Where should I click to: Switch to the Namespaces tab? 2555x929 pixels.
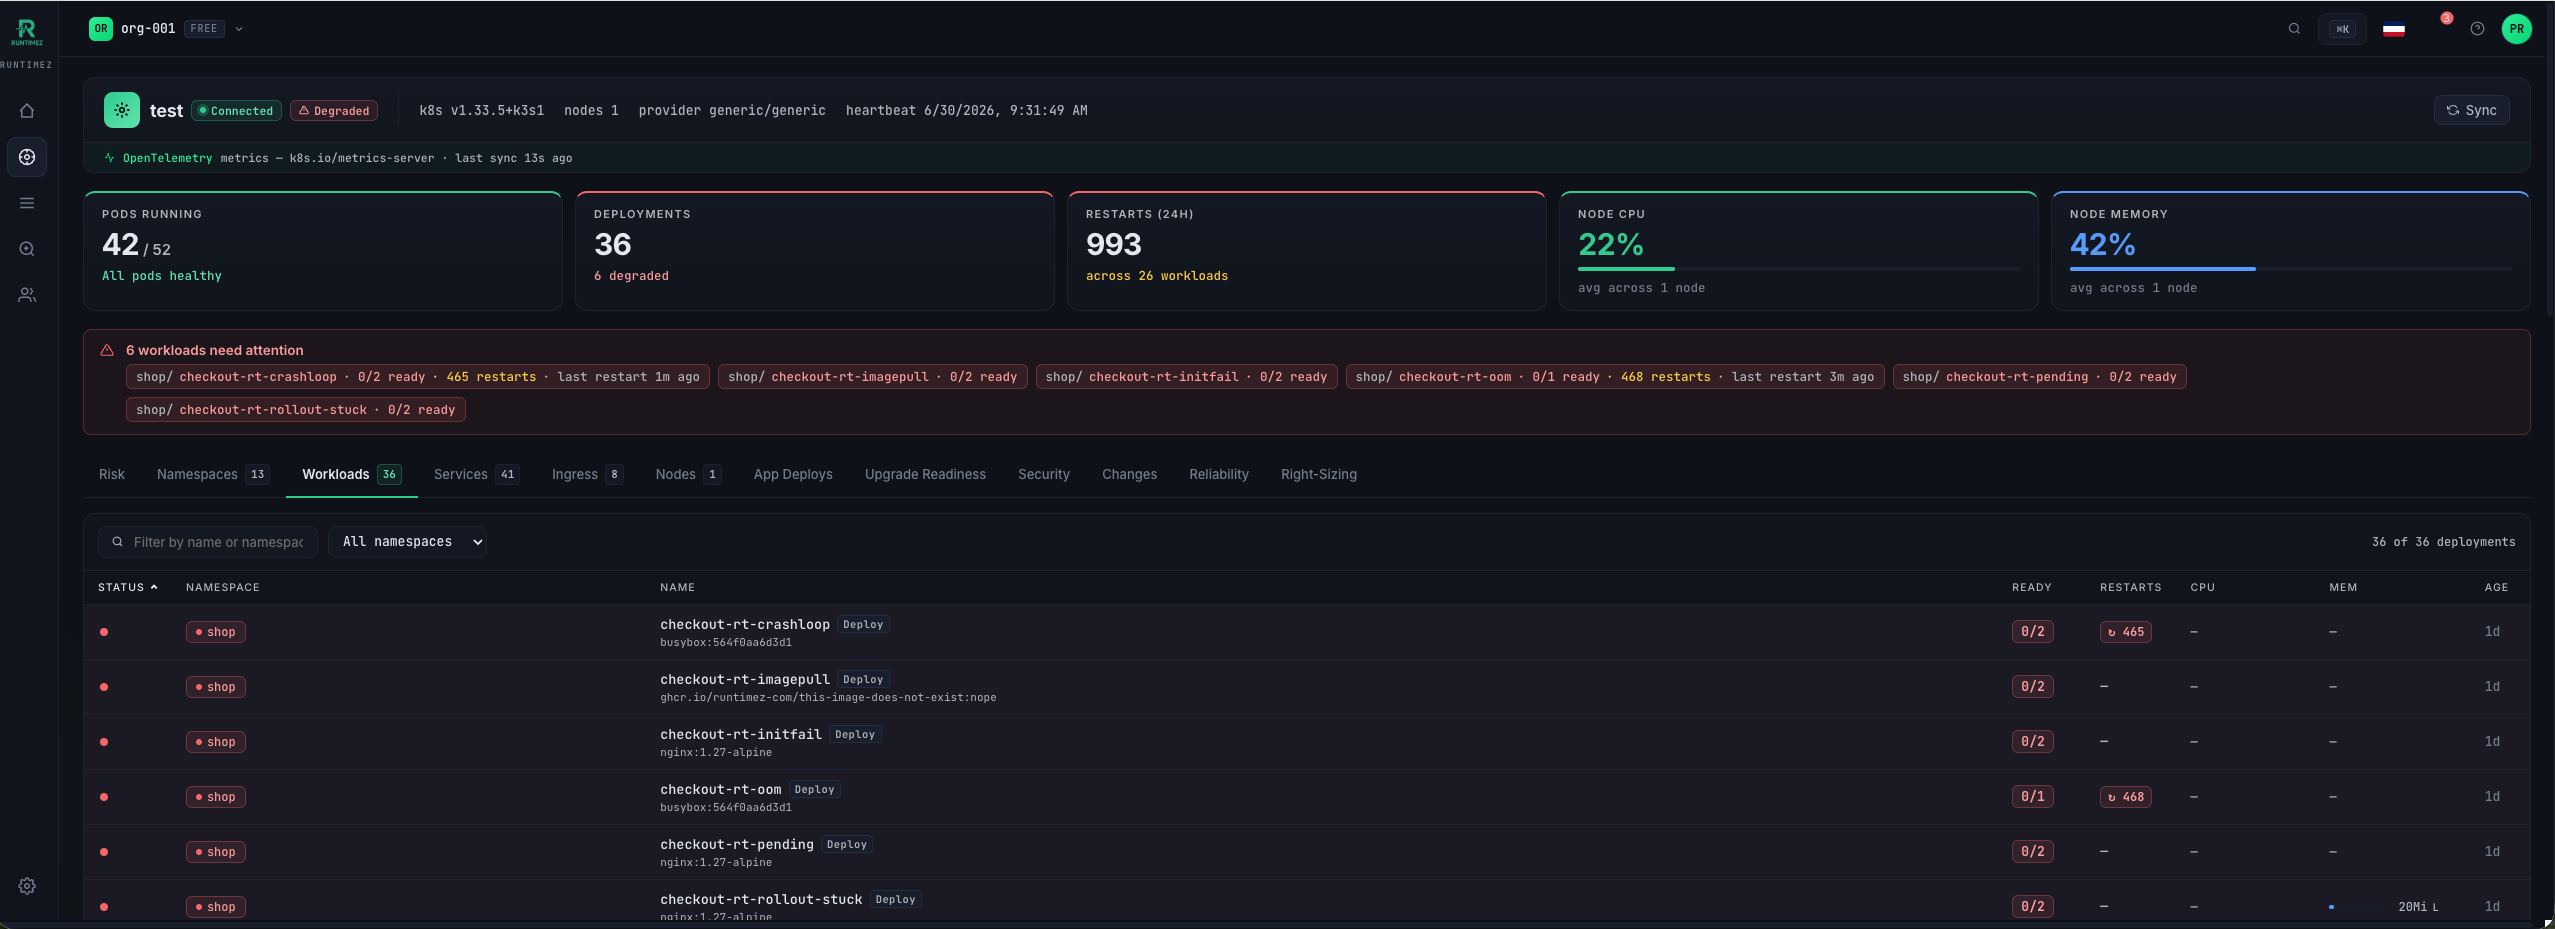point(213,474)
